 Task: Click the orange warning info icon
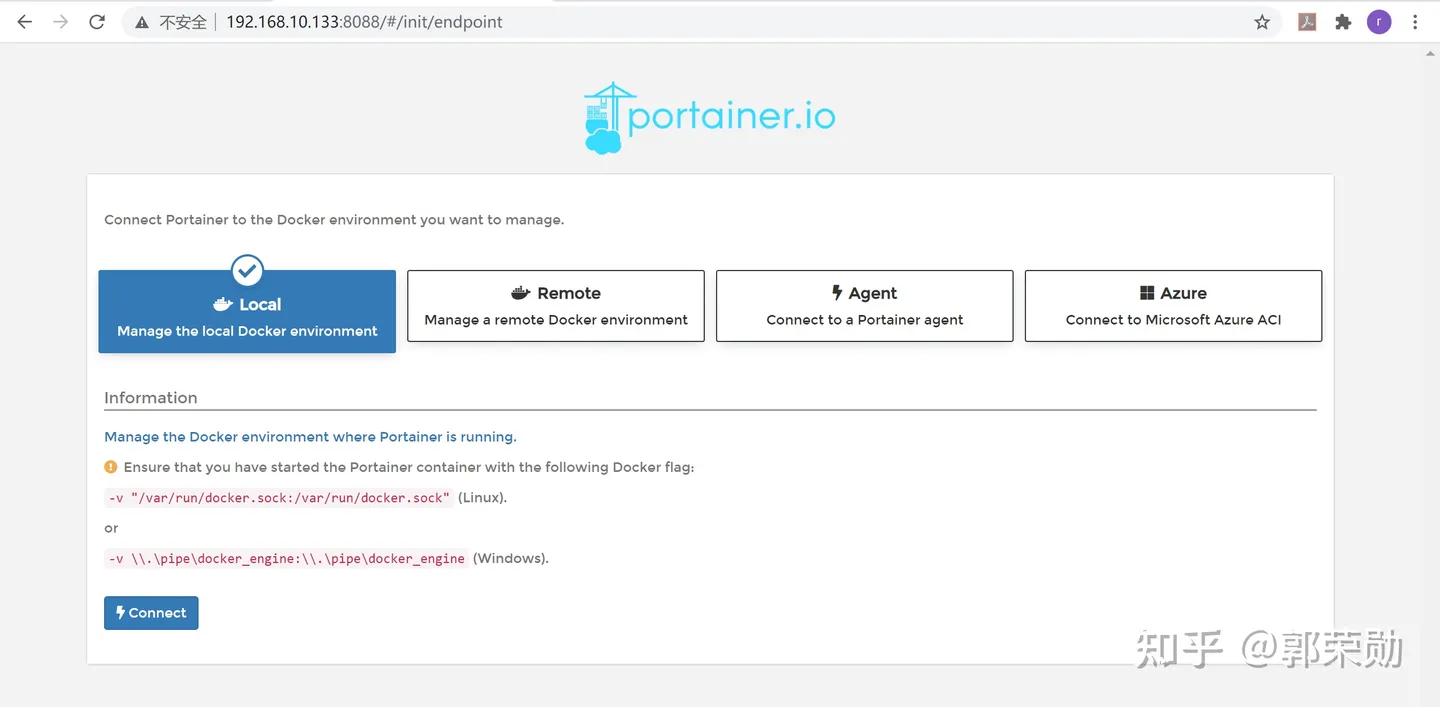pos(111,467)
